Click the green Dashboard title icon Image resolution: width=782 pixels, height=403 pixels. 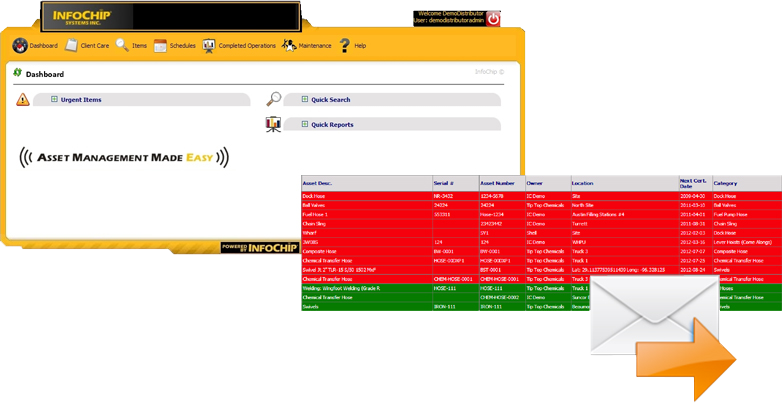point(17,73)
